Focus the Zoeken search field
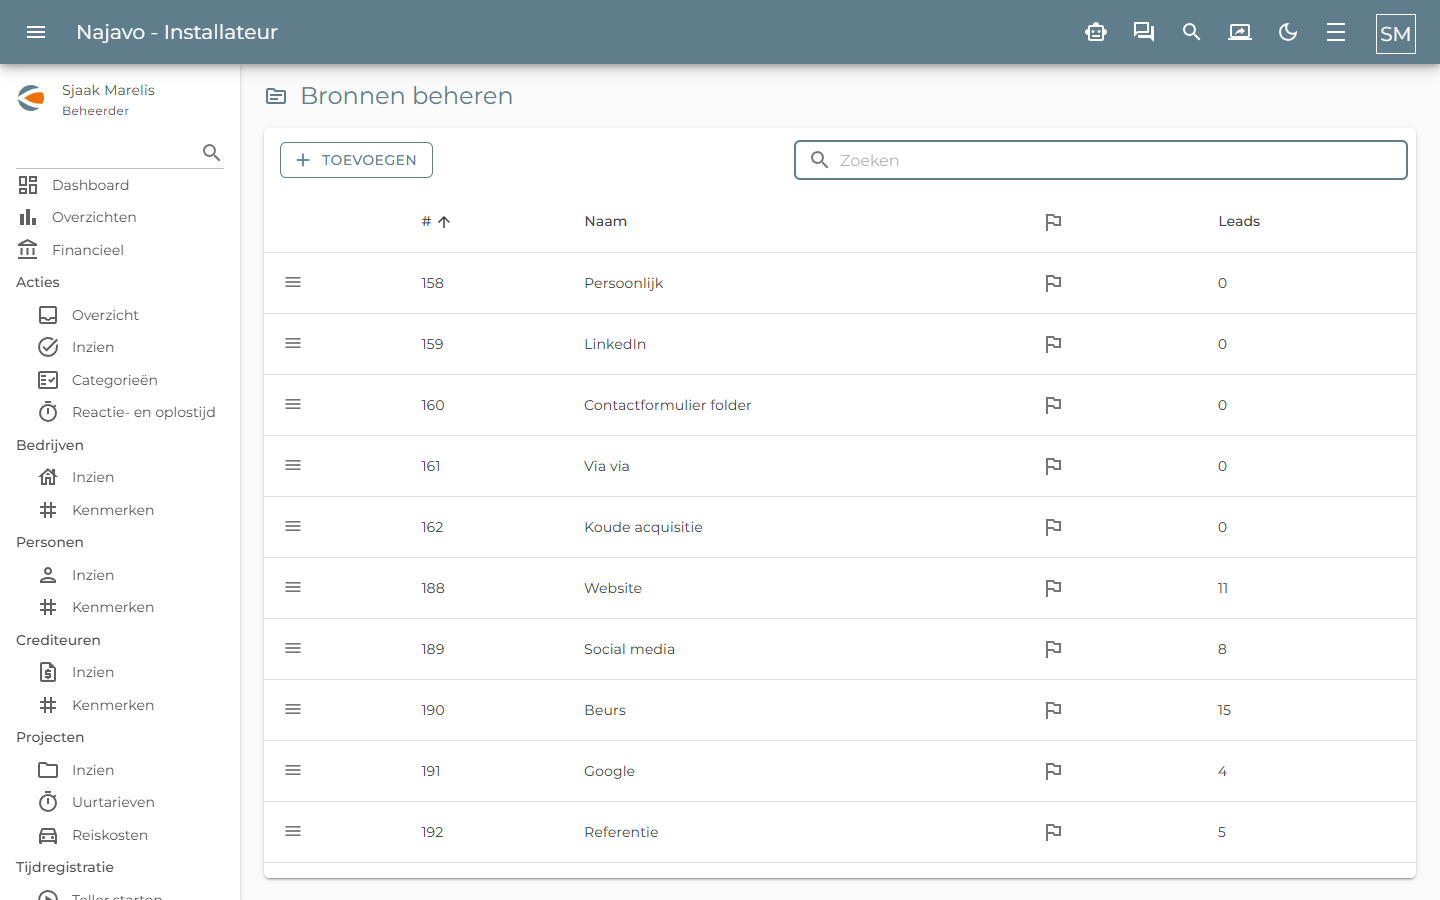 click(x=1101, y=160)
